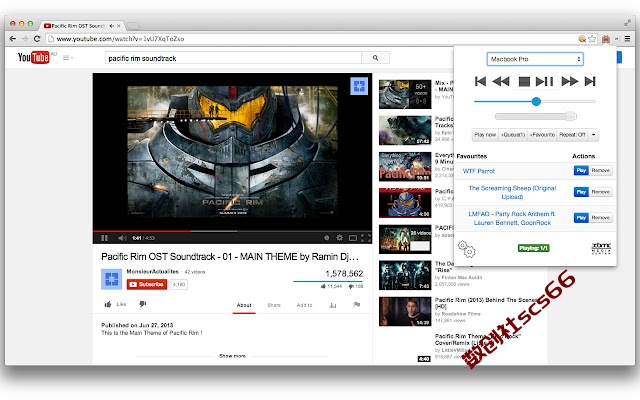The width and height of the screenshot is (640, 400).
Task: Skip to next track in XBMC popup
Action: (590, 82)
